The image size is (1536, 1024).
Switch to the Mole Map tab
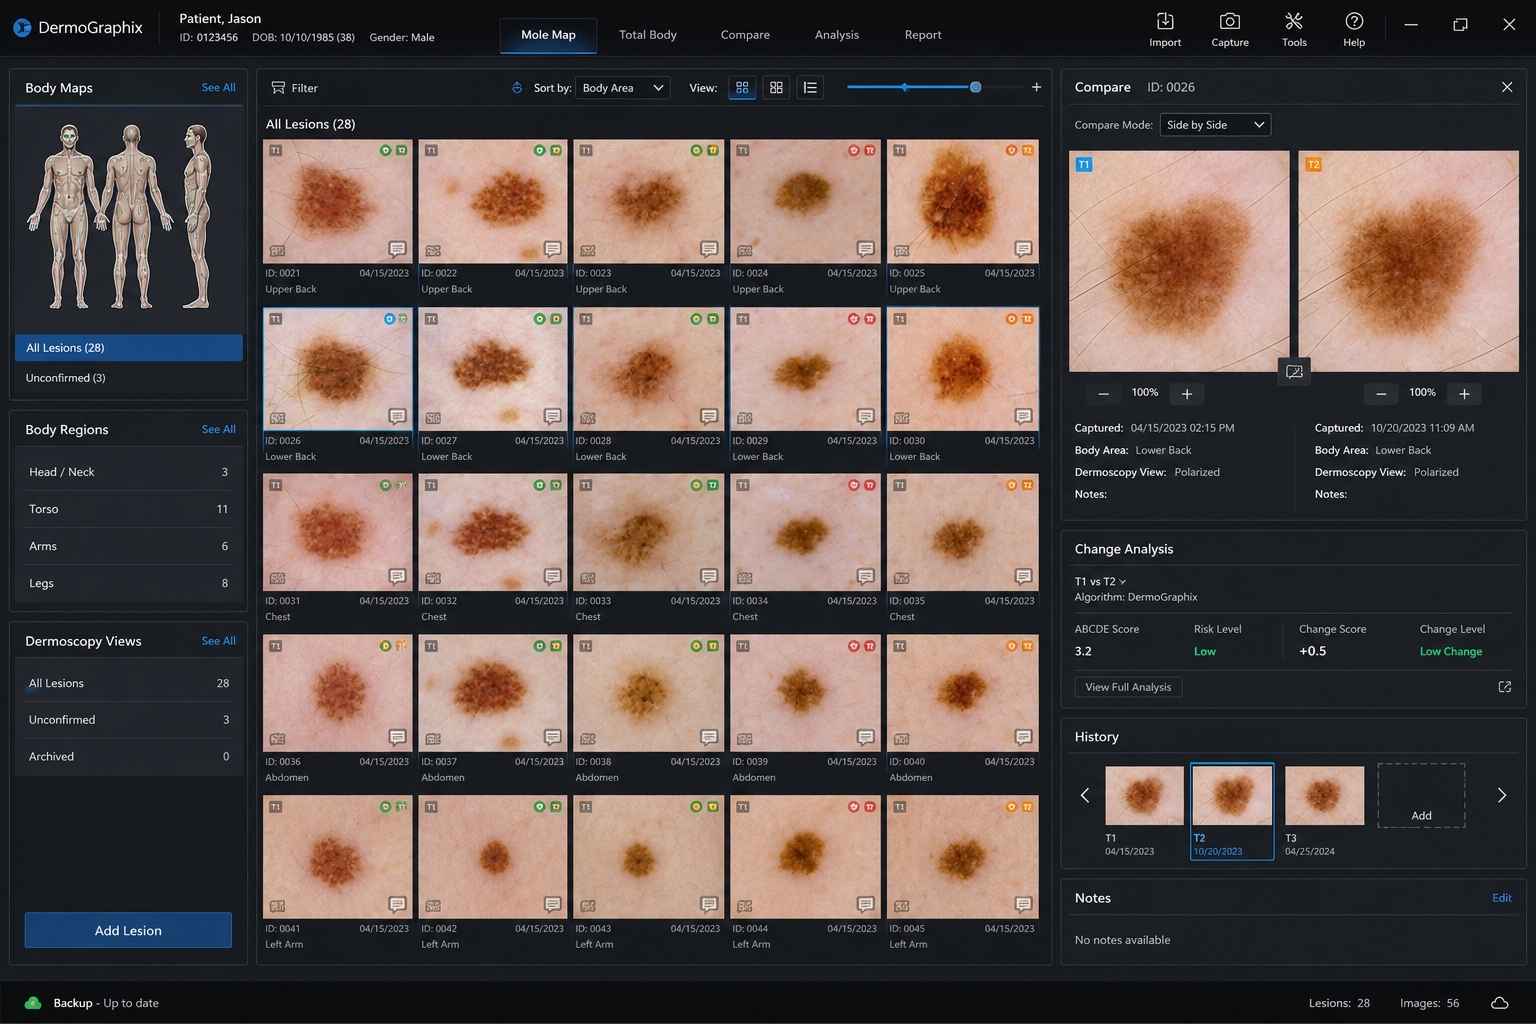tap(548, 35)
